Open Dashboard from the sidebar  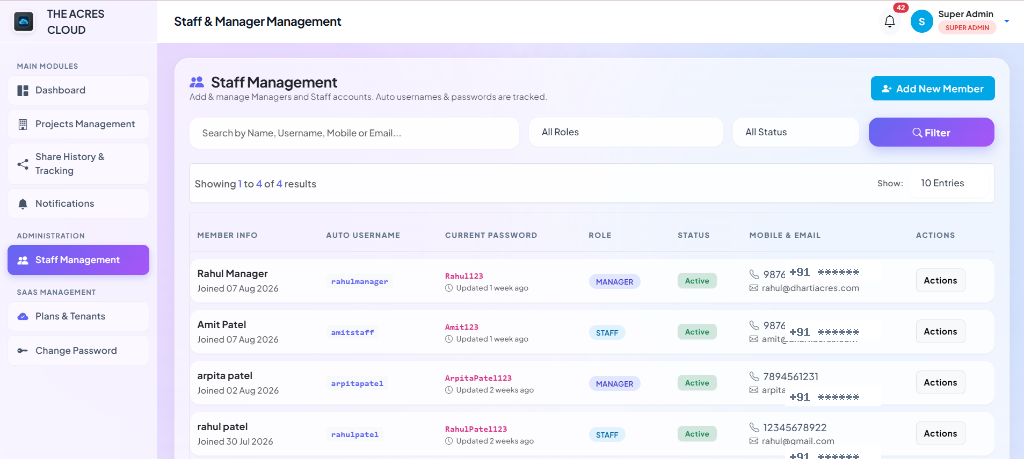click(x=78, y=90)
